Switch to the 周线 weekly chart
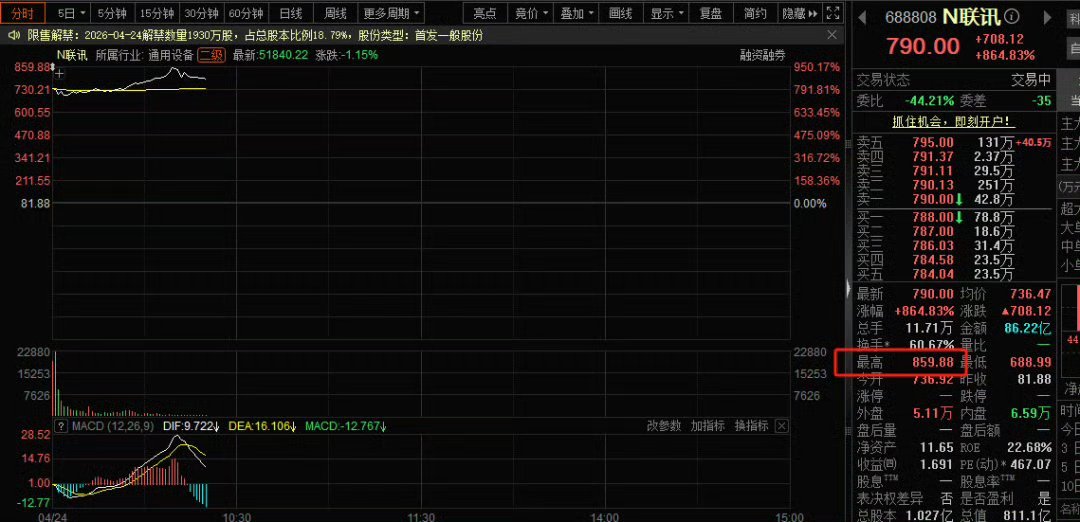Screen dimensions: 1080x522 pos(335,13)
